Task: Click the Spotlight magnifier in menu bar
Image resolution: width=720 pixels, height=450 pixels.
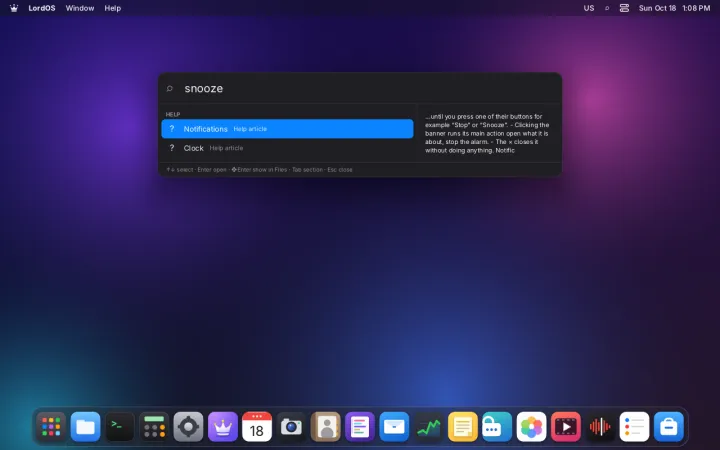Action: coord(607,8)
